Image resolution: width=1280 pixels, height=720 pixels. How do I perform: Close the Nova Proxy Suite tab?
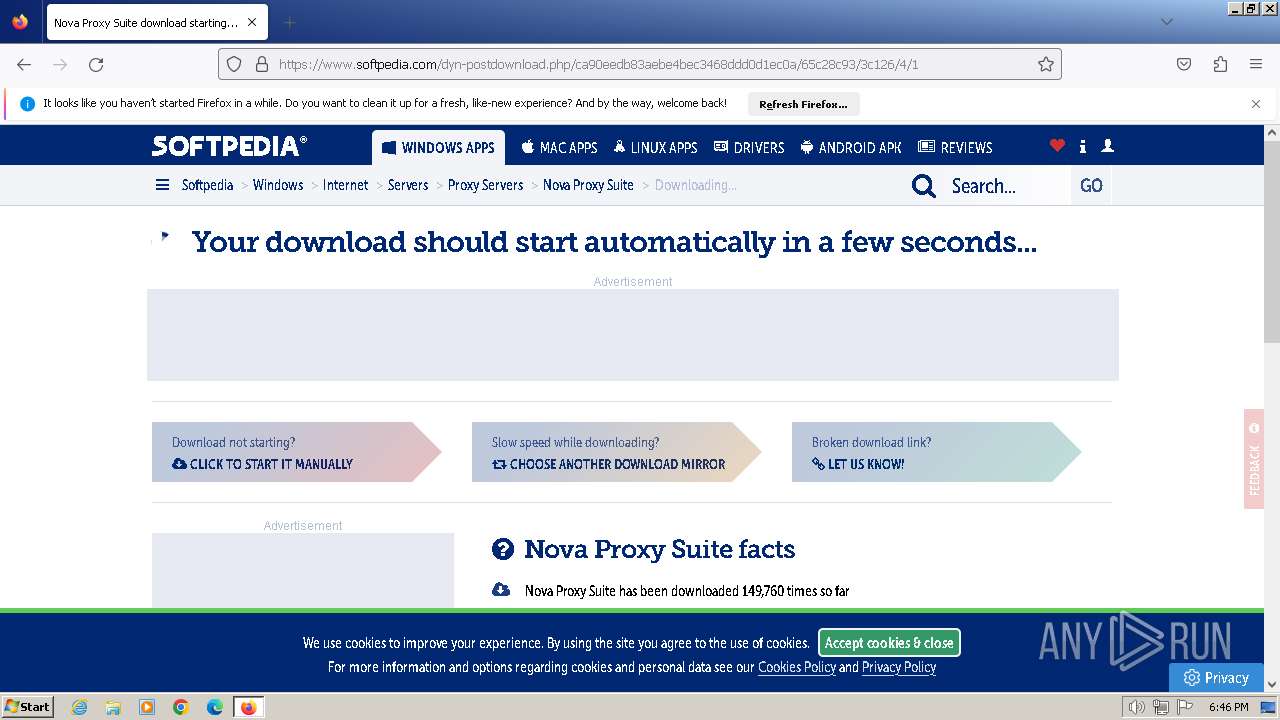(252, 22)
